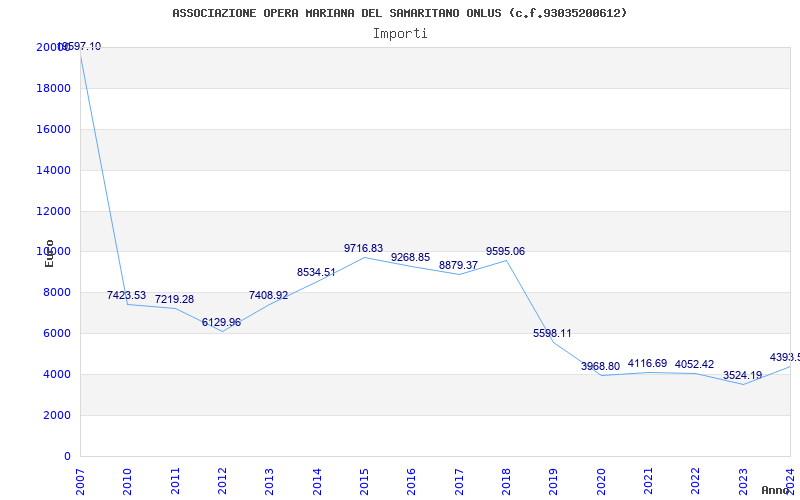This screenshot has width=800, height=500.
Task: Click the chart title ASSOCIAZIONE OPERA MARIANA DEL SAMARITANO
Action: coord(399,13)
